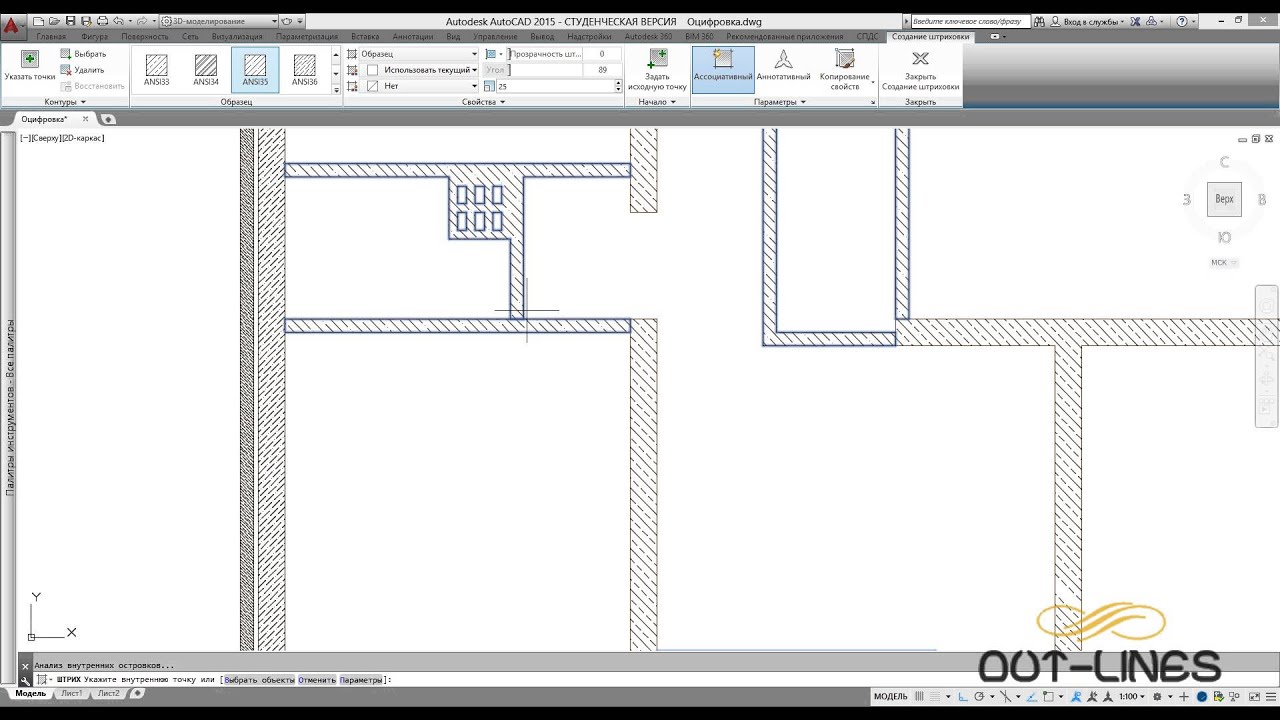Click Отменить command line option
Viewport: 1280px width, 720px height.
click(317, 680)
